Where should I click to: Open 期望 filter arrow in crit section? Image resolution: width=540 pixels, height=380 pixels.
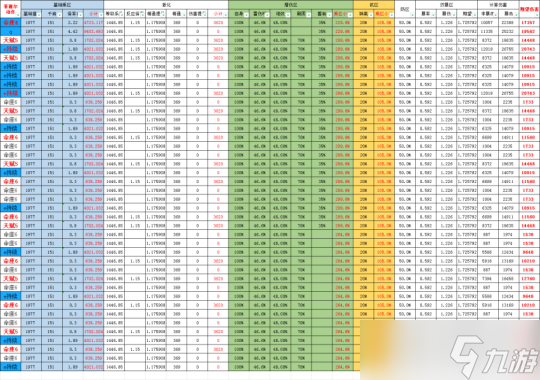click(x=475, y=15)
